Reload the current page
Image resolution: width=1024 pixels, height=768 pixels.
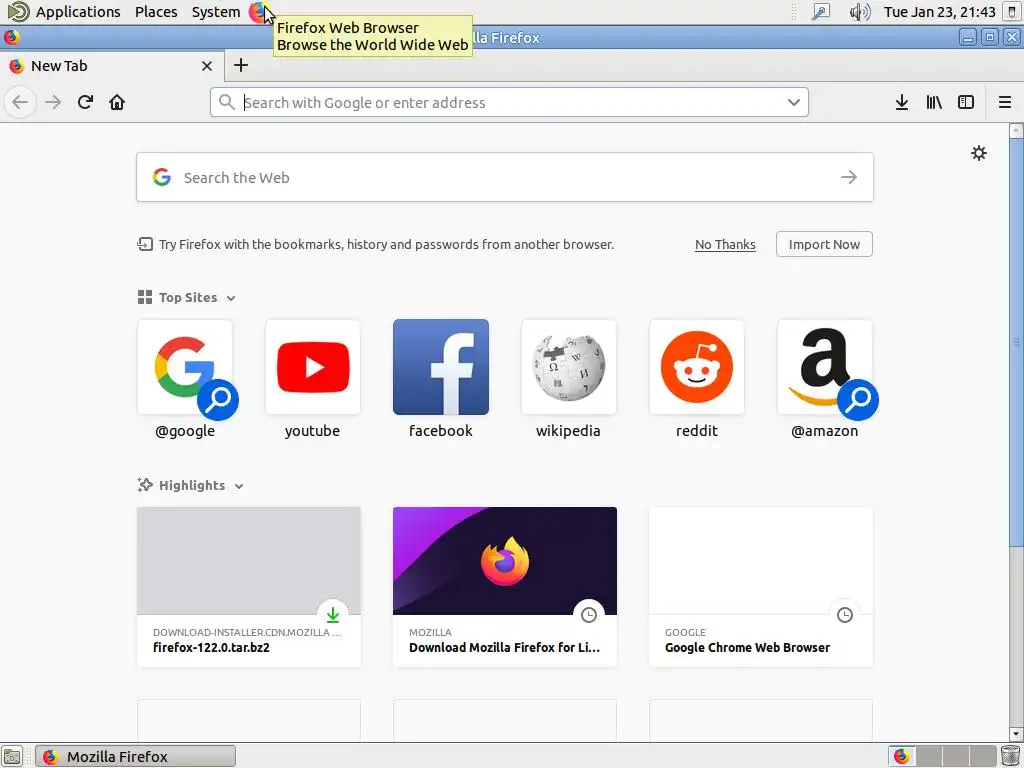[x=85, y=103]
